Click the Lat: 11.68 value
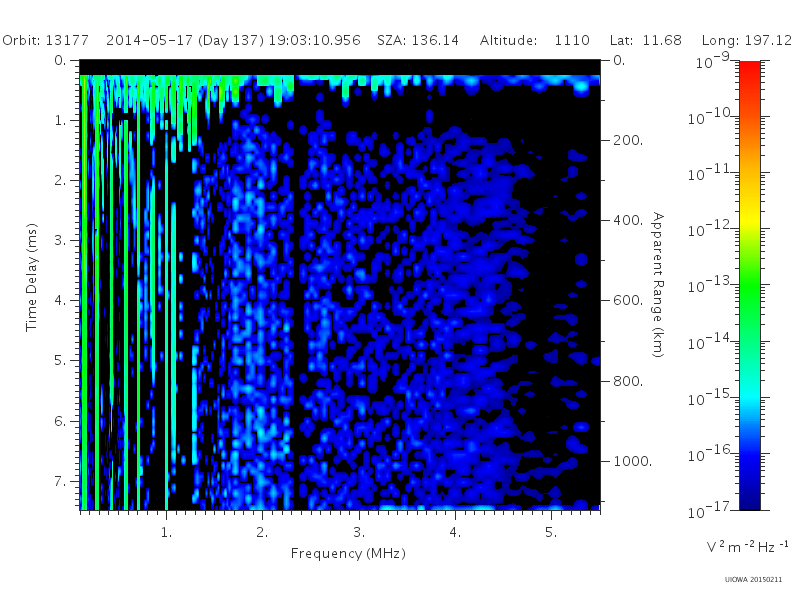 pyautogui.click(x=645, y=40)
